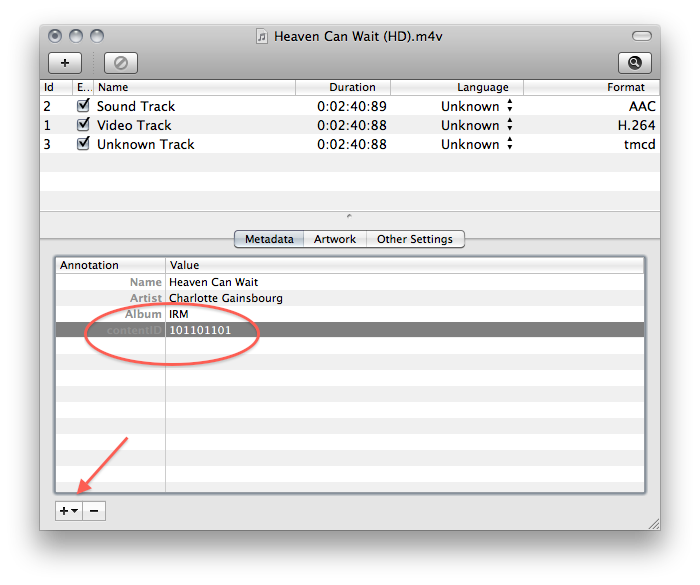Click the Format column header

tap(625, 87)
